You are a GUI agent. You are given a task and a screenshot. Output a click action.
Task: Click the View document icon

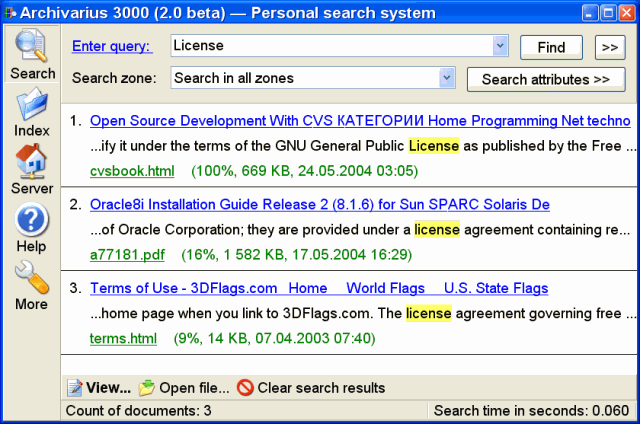click(x=74, y=388)
